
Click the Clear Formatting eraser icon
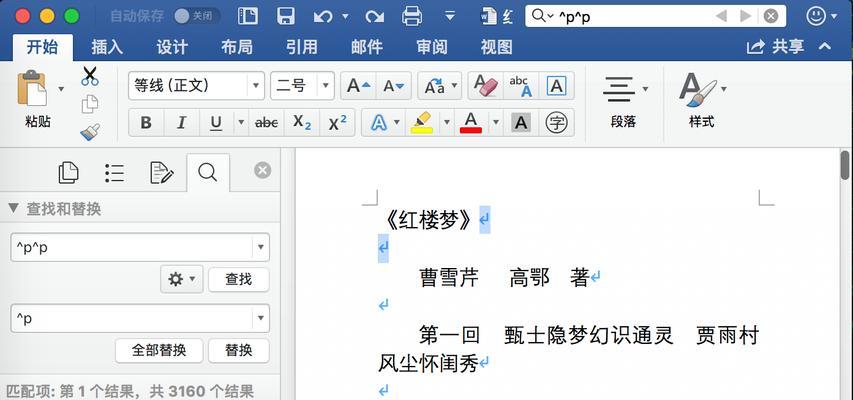(486, 86)
